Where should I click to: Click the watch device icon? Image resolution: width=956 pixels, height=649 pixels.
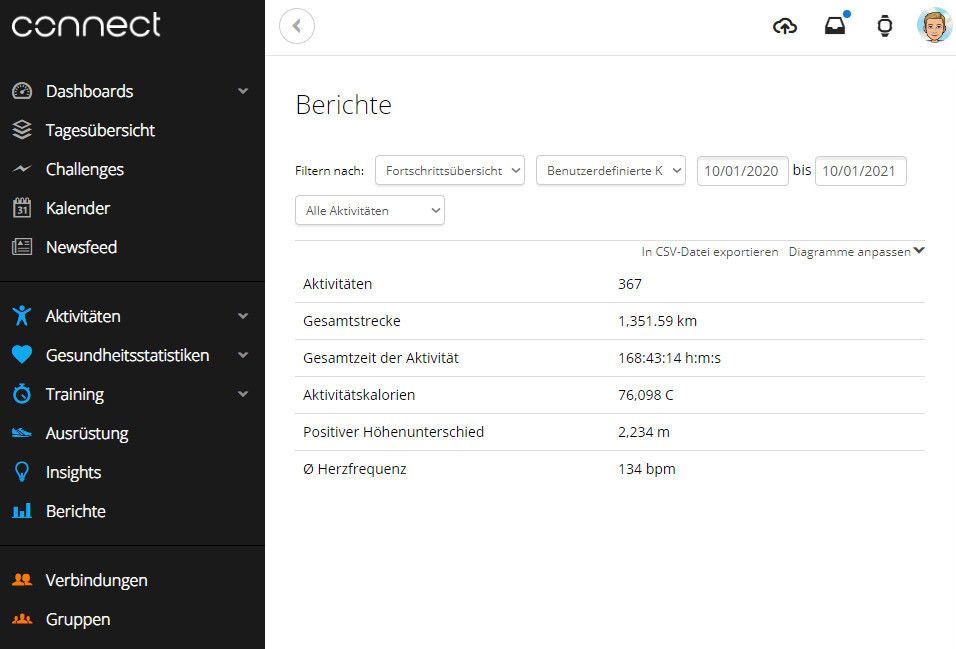pos(885,26)
